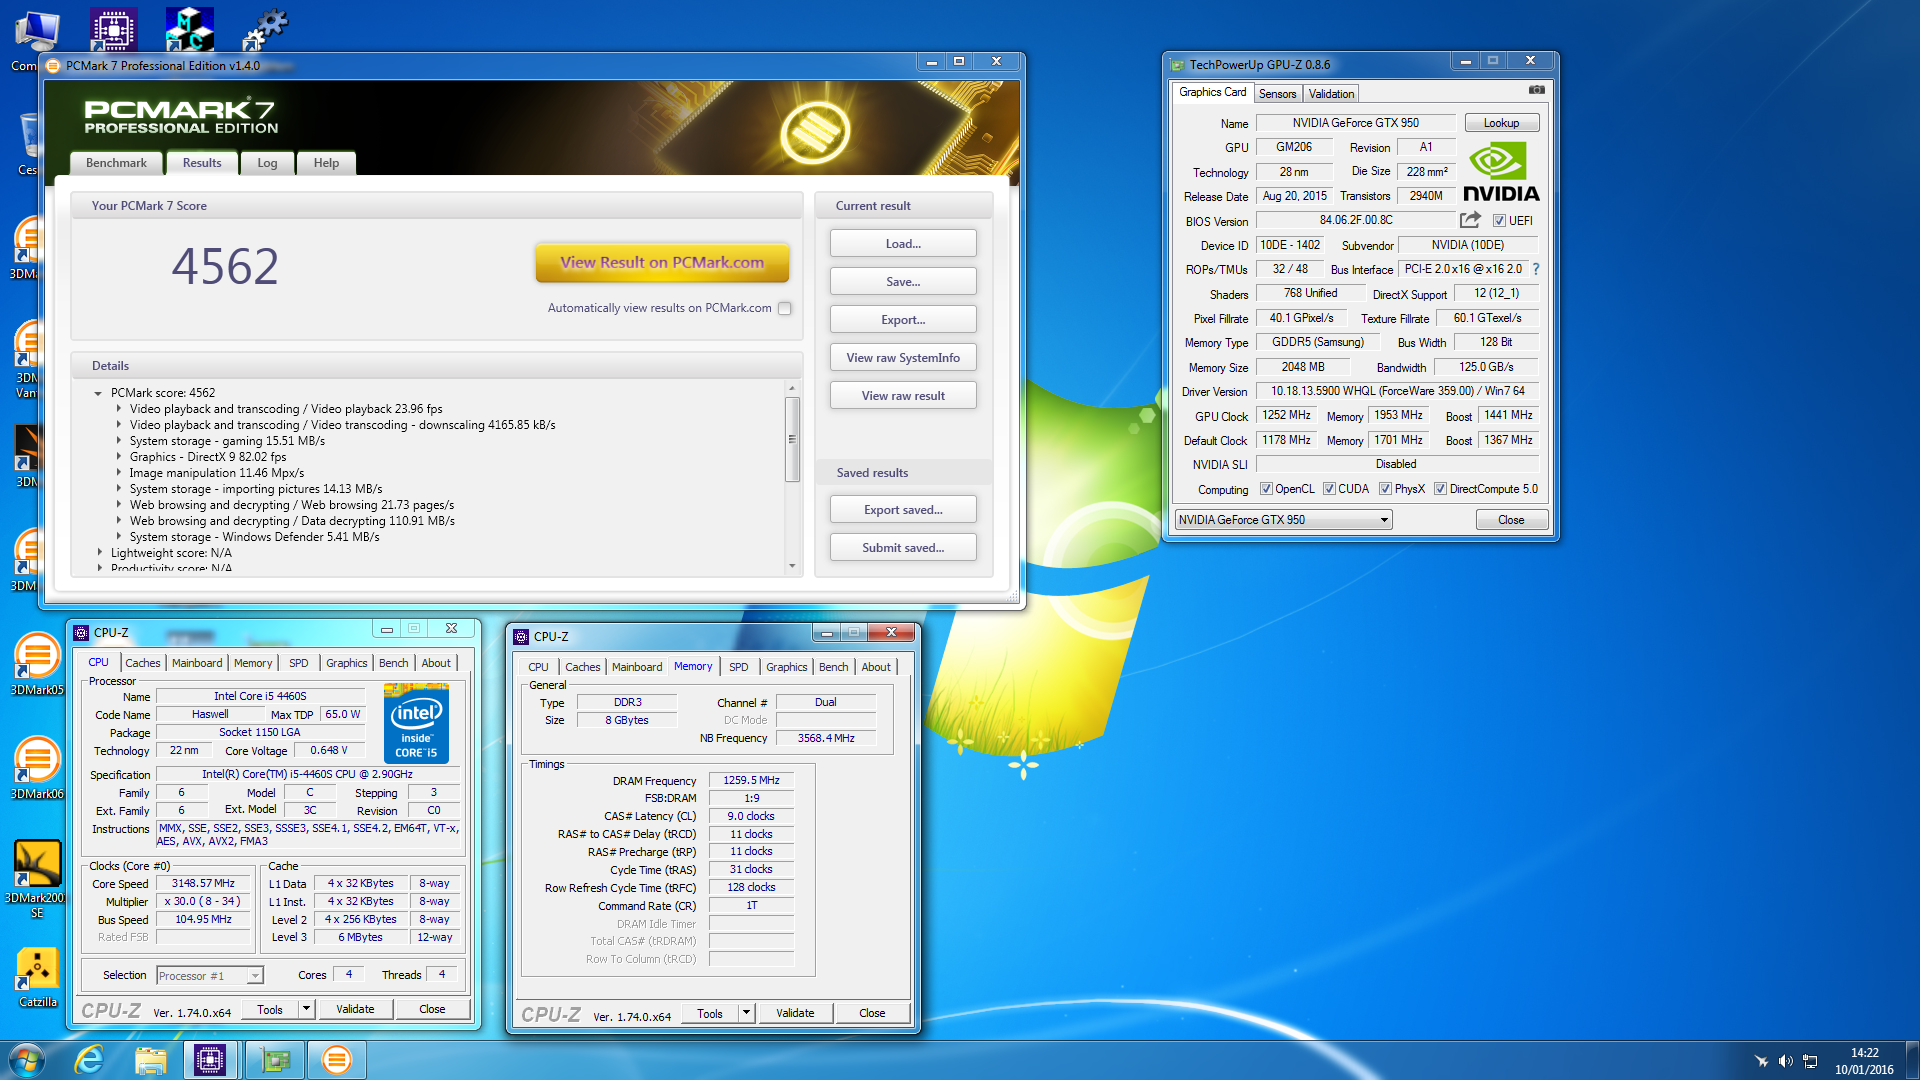
Task: Click the GPU-Z title bar icon
Action: 1177,65
